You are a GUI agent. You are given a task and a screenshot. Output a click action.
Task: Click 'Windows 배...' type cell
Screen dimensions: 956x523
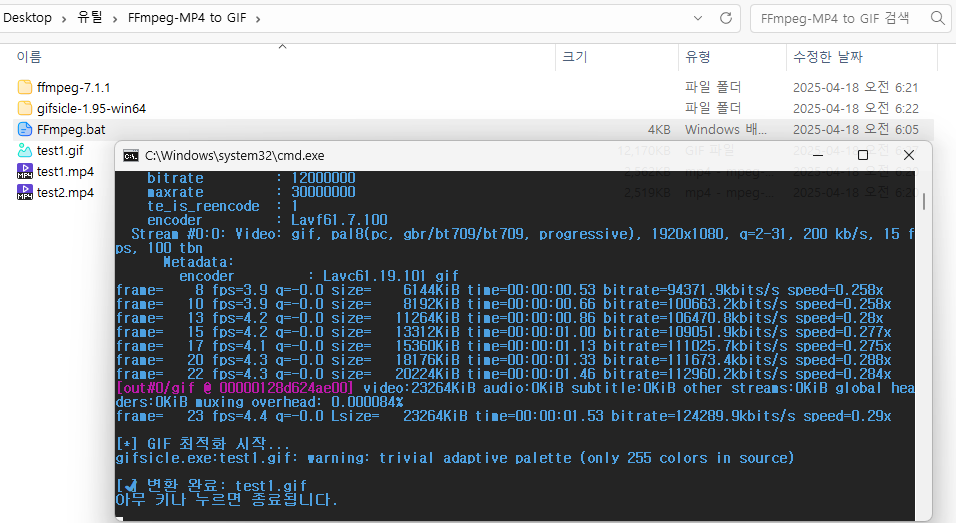click(726, 130)
